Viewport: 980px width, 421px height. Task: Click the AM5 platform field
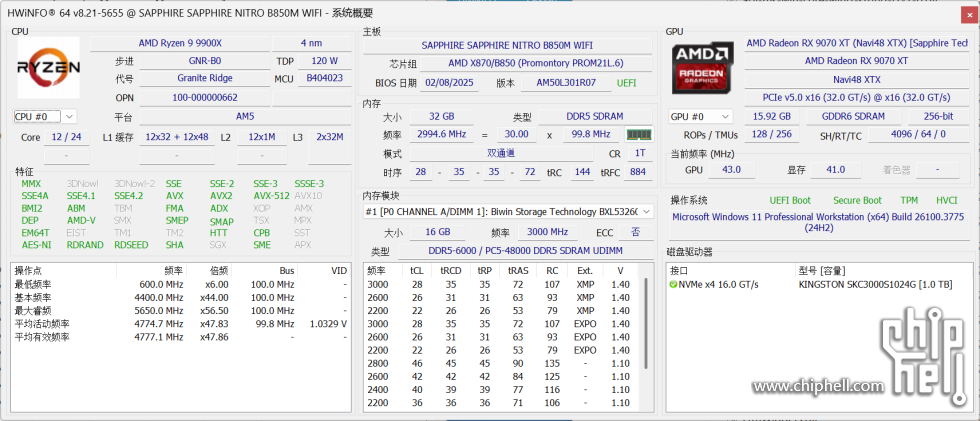tap(244, 116)
